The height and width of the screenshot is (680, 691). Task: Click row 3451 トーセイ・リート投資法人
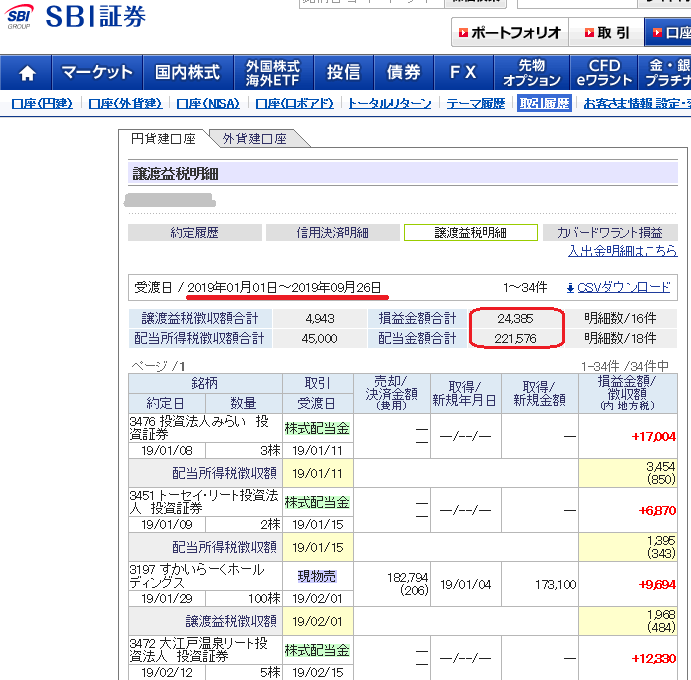pos(204,502)
